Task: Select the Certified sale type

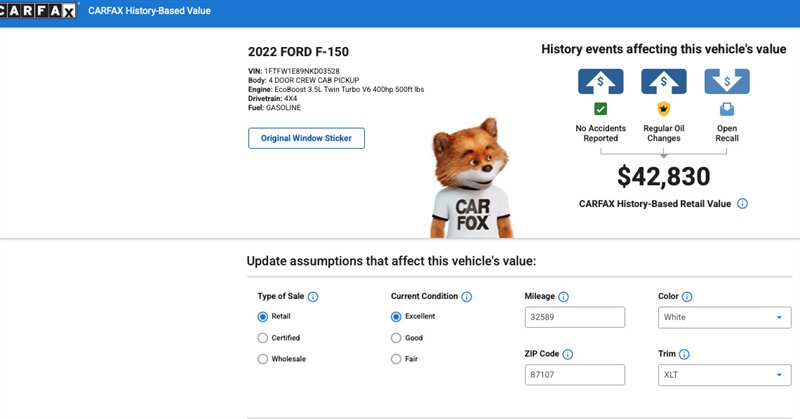Action: coord(263,338)
